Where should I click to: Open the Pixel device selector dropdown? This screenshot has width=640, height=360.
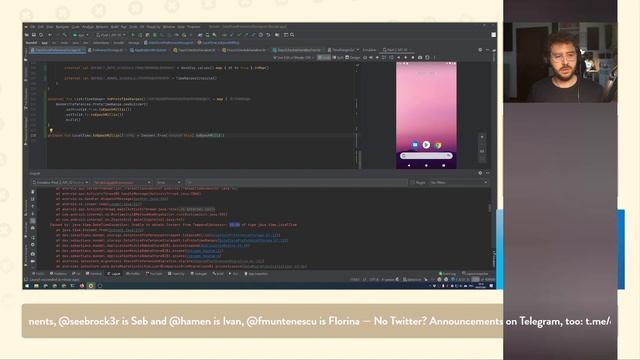click(x=111, y=35)
